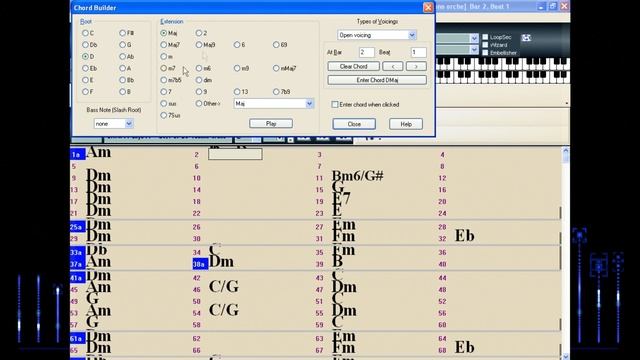Choose the m9 extension
Image resolution: width=640 pixels, height=360 pixels.
(237, 68)
